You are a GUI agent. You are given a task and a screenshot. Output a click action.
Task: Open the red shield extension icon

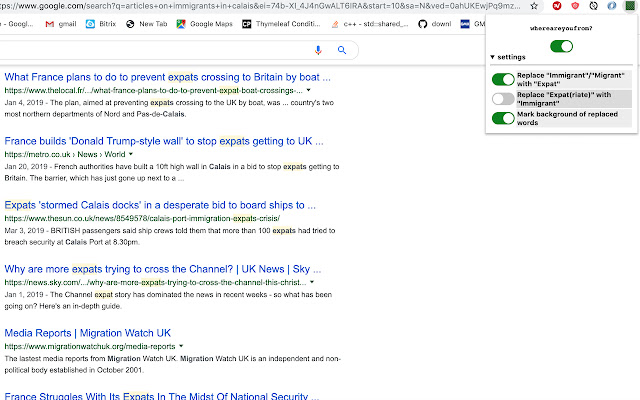tap(575, 6)
